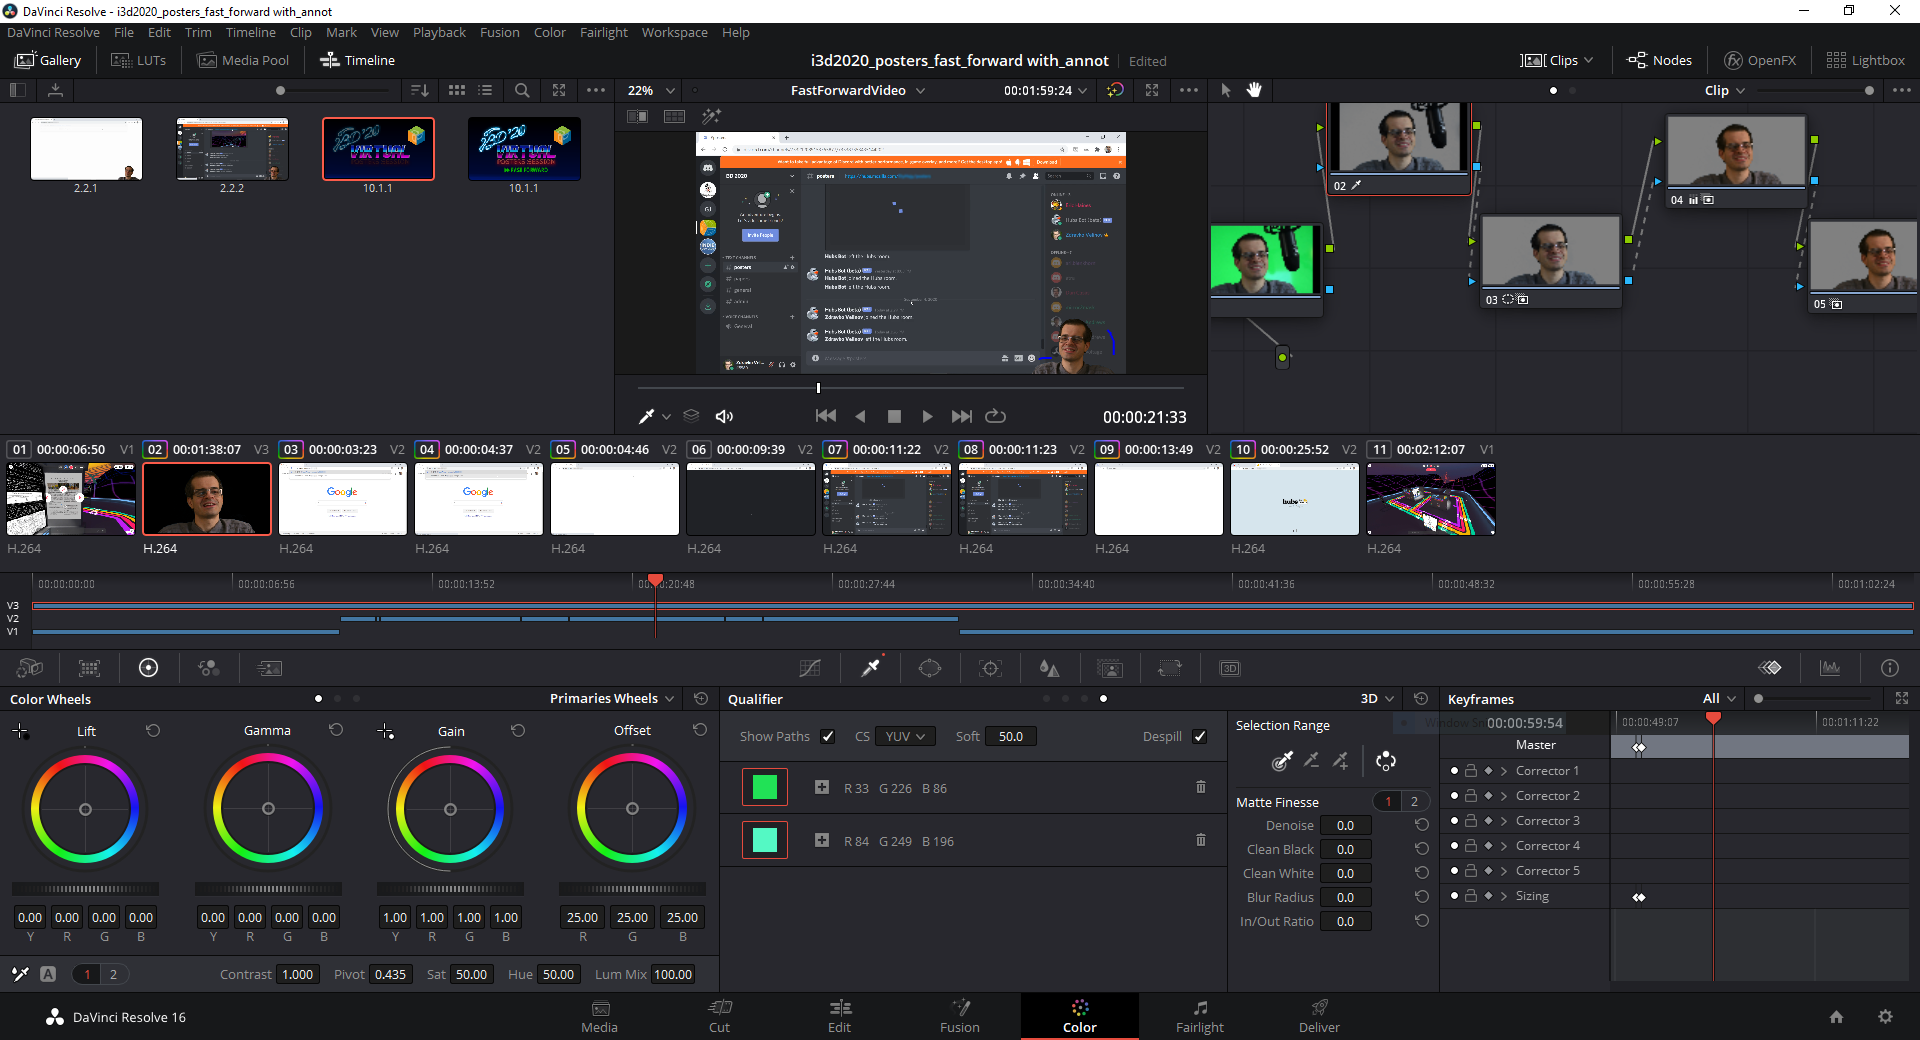Viewport: 1920px width, 1040px height.
Task: Switch to Matte Finesse page 2
Action: [1413, 801]
